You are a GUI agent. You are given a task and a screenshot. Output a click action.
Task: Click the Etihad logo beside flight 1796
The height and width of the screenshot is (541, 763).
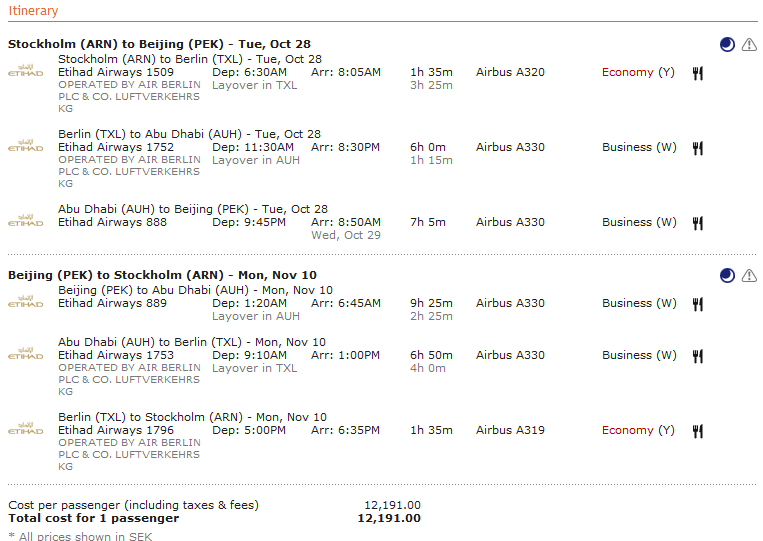[26, 429]
